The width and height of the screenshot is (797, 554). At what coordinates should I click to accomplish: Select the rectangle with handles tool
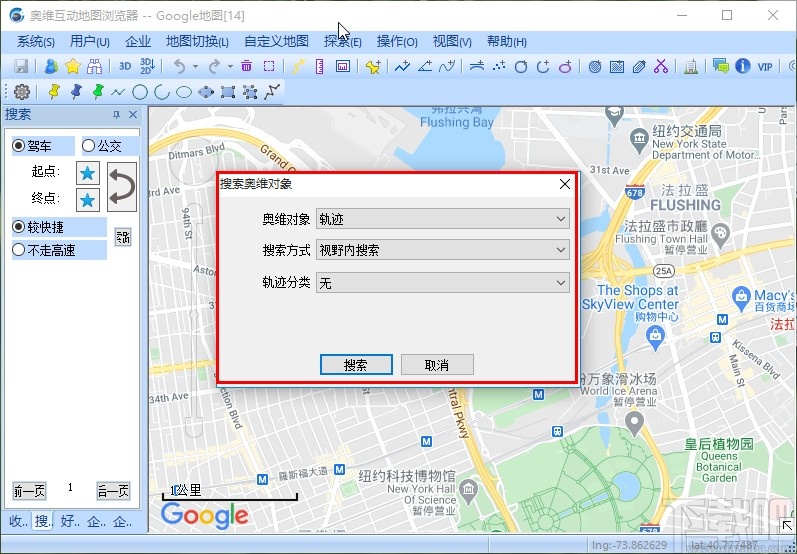tap(228, 92)
